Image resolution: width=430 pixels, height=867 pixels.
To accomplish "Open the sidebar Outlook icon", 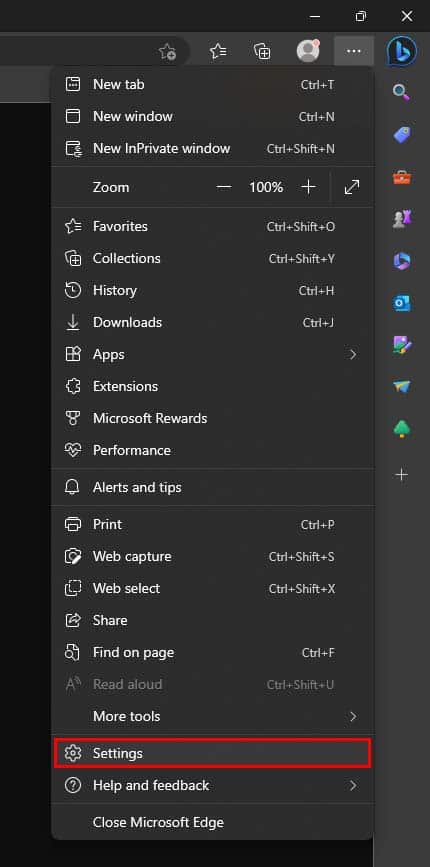I will click(x=402, y=303).
